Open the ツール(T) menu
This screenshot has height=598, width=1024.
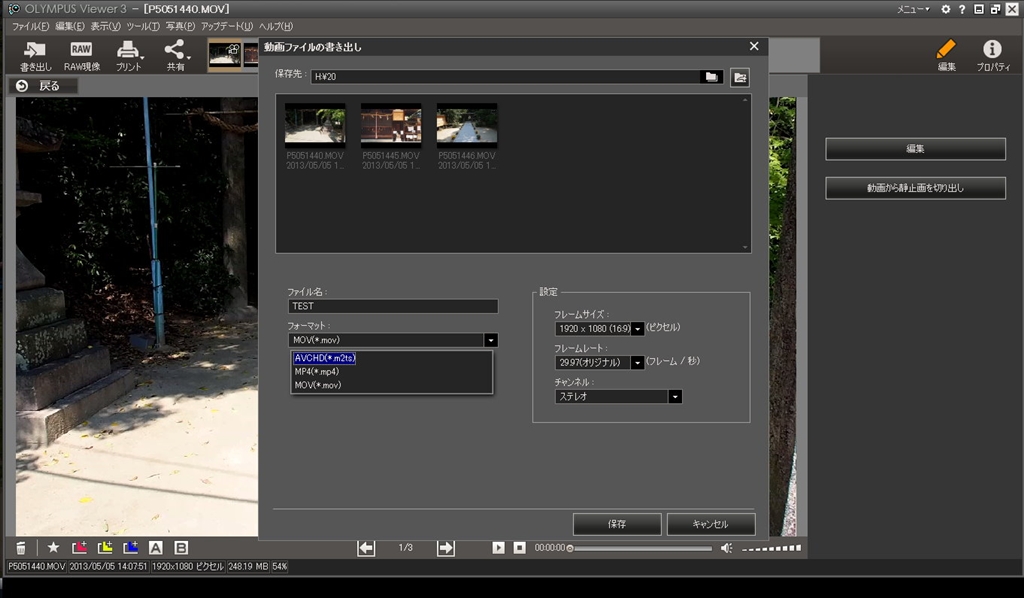coord(143,26)
